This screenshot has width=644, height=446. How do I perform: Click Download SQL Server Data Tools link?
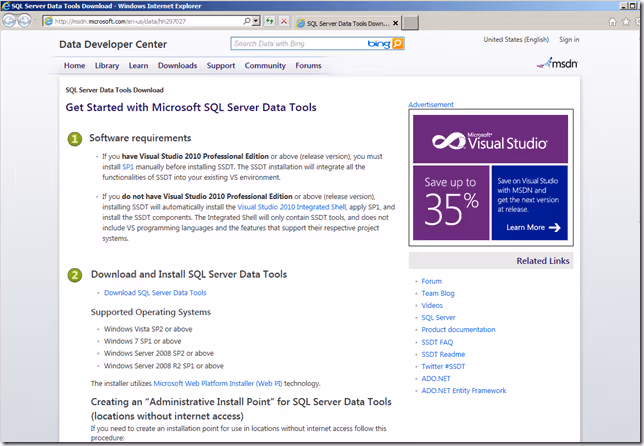pyautogui.click(x=155, y=293)
